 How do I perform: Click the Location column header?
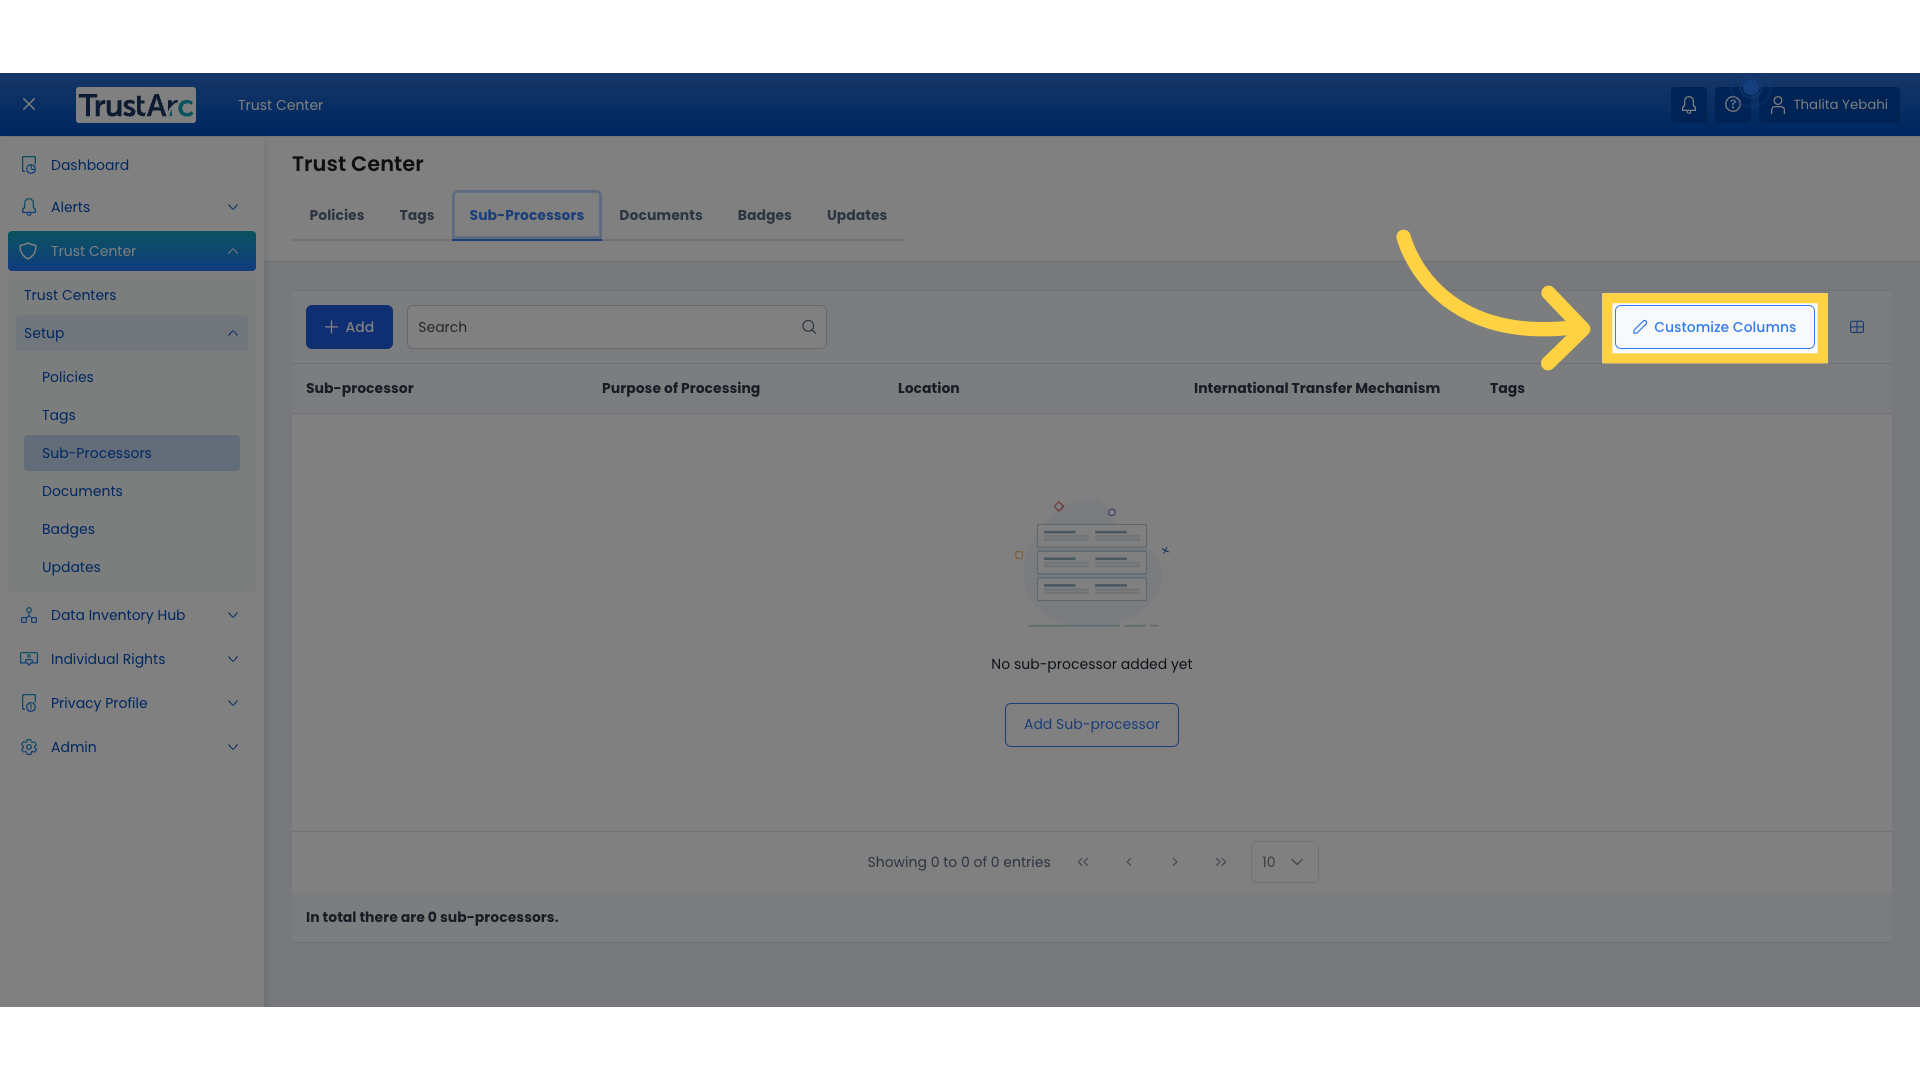click(x=928, y=388)
